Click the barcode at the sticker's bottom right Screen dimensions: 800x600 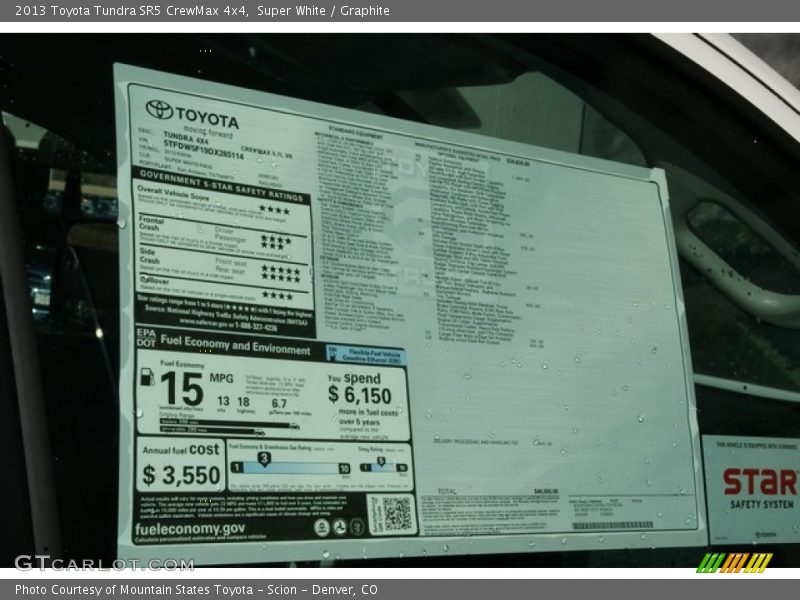[x=612, y=525]
